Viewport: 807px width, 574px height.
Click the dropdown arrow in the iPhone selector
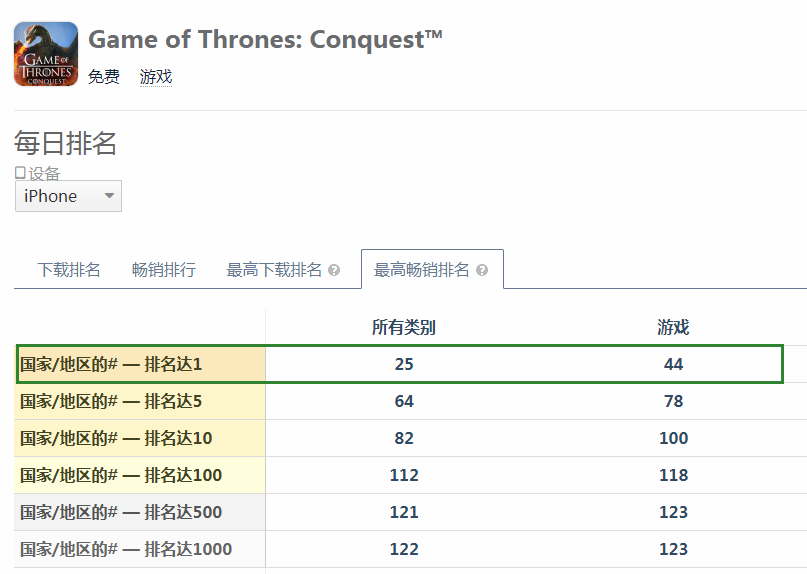pyautogui.click(x=109, y=196)
